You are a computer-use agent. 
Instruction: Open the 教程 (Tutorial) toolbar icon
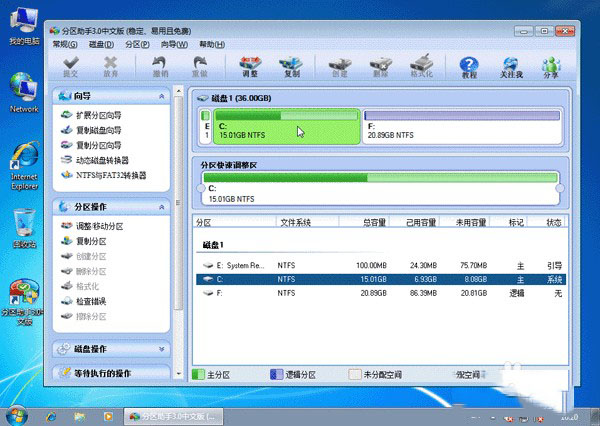[469, 66]
